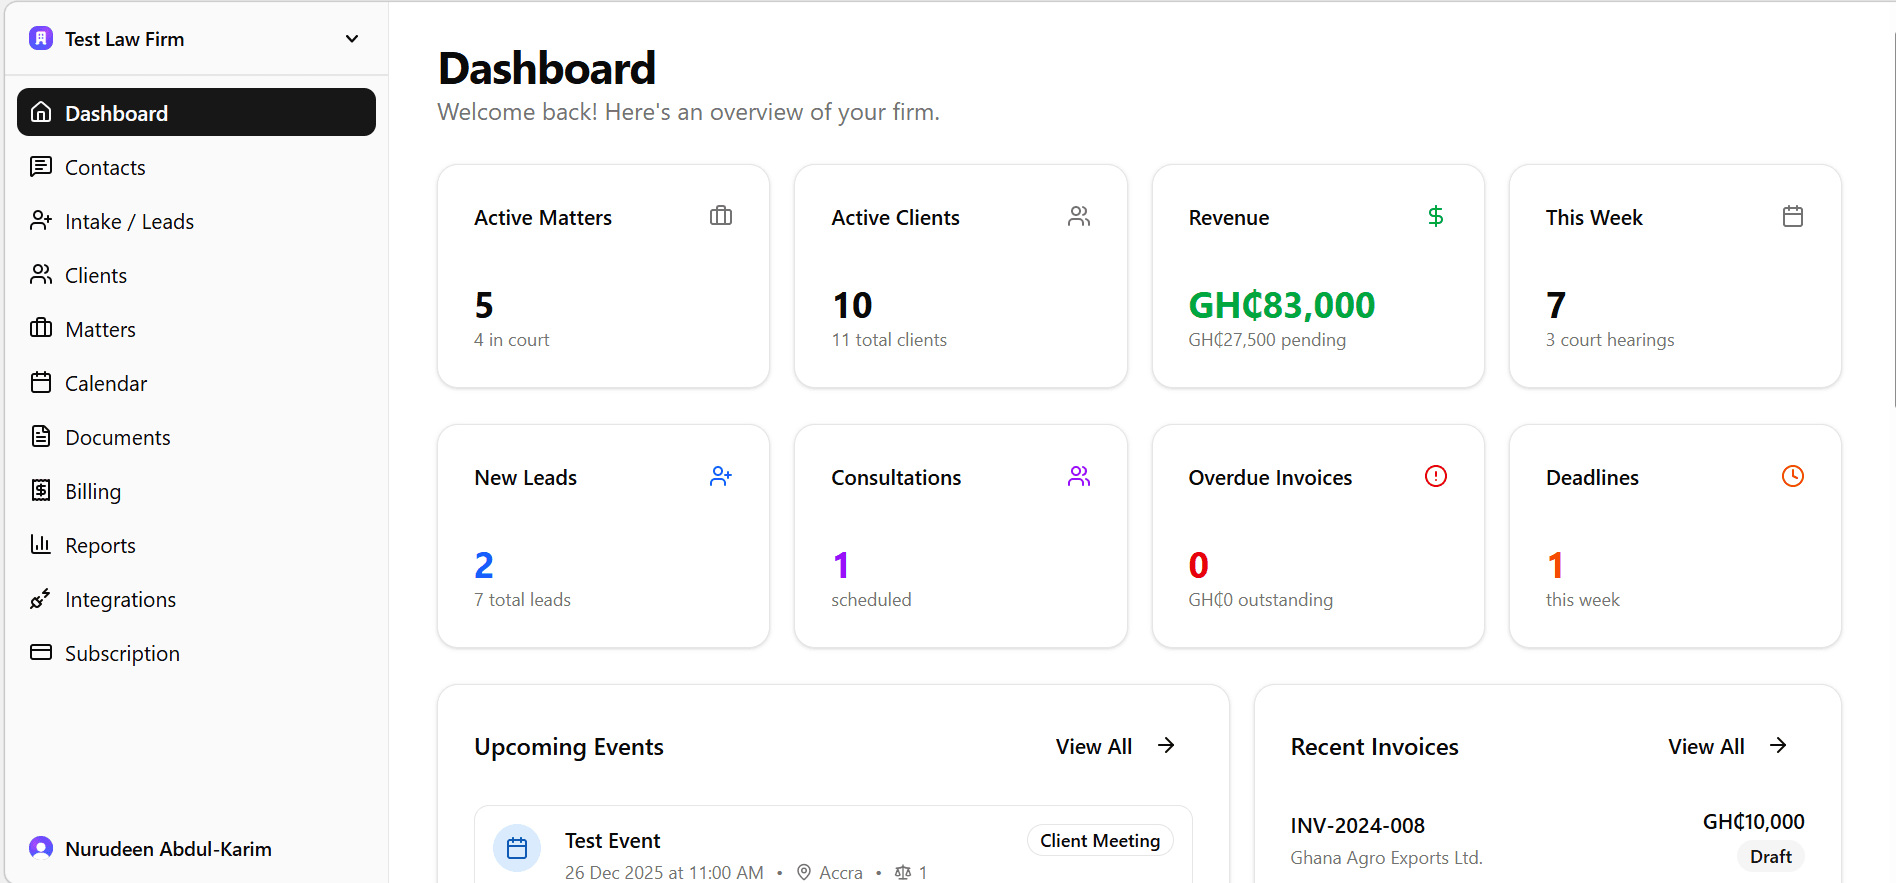Viewport: 1896px width, 883px height.
Task: Click the Reports bar chart icon
Action: tap(41, 544)
